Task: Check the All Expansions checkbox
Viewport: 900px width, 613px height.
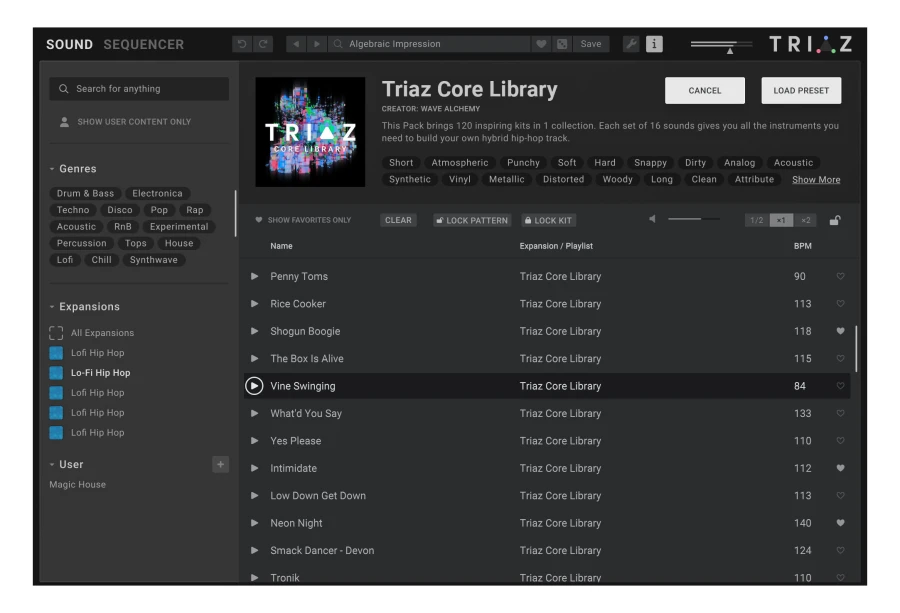Action: [x=56, y=333]
